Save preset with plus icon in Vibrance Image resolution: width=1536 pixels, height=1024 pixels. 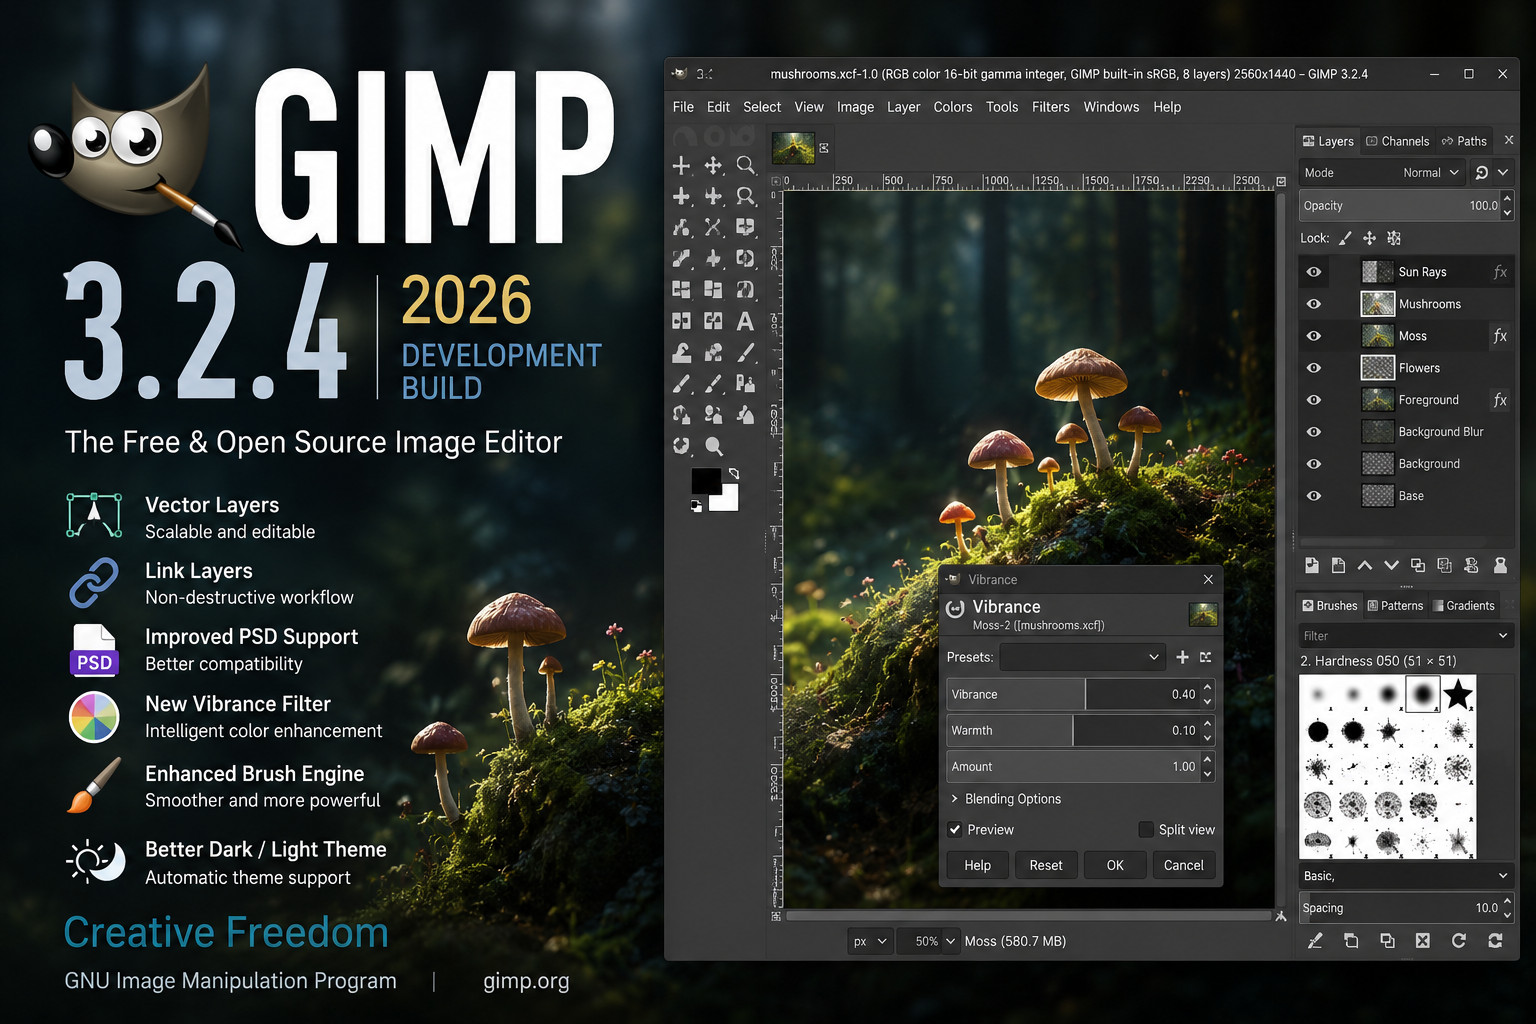pyautogui.click(x=1182, y=657)
